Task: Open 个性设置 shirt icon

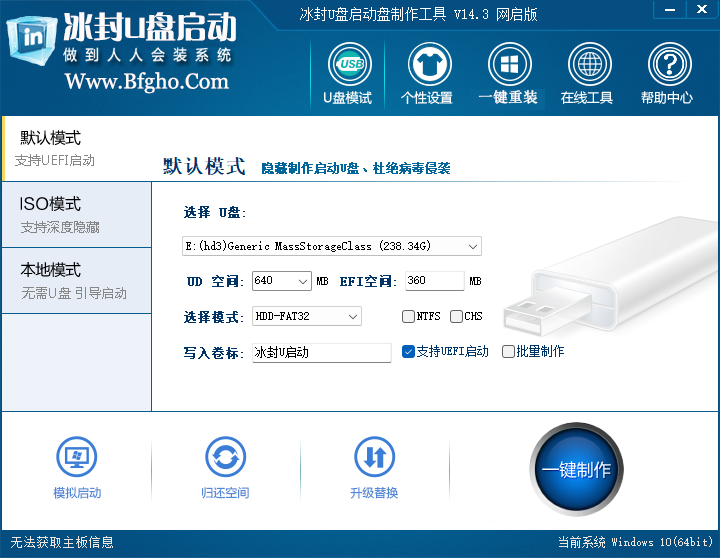Action: [x=429, y=64]
